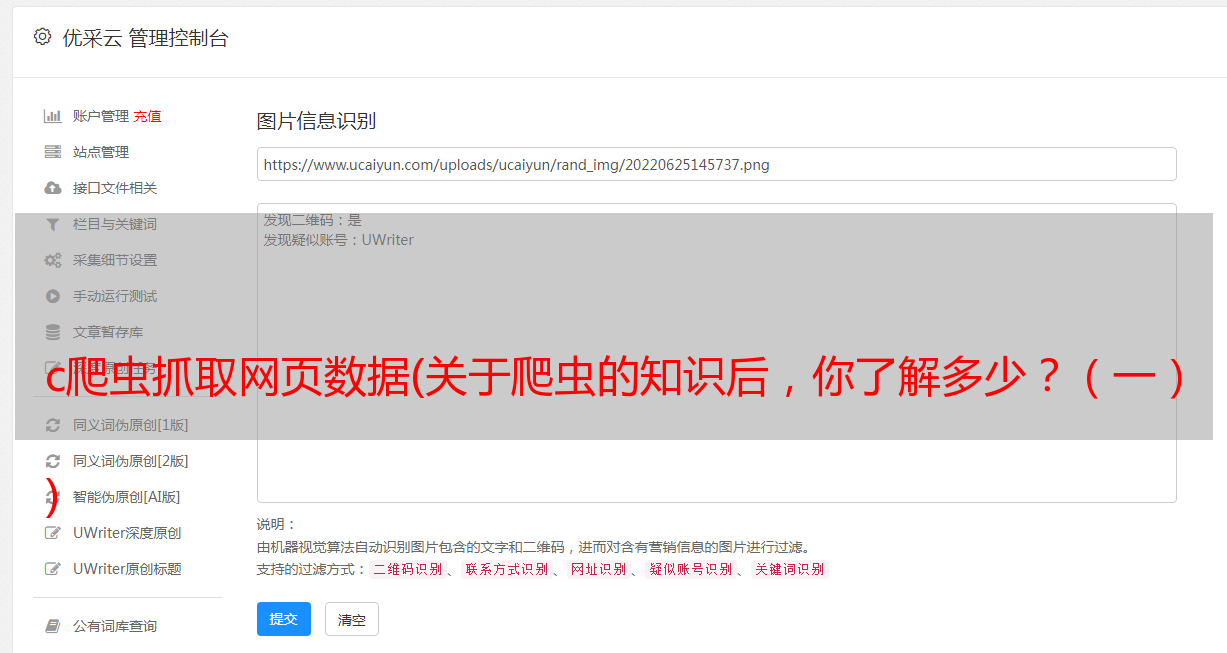Click the refresh icon for 同义词伪原创[2版]

53,461
